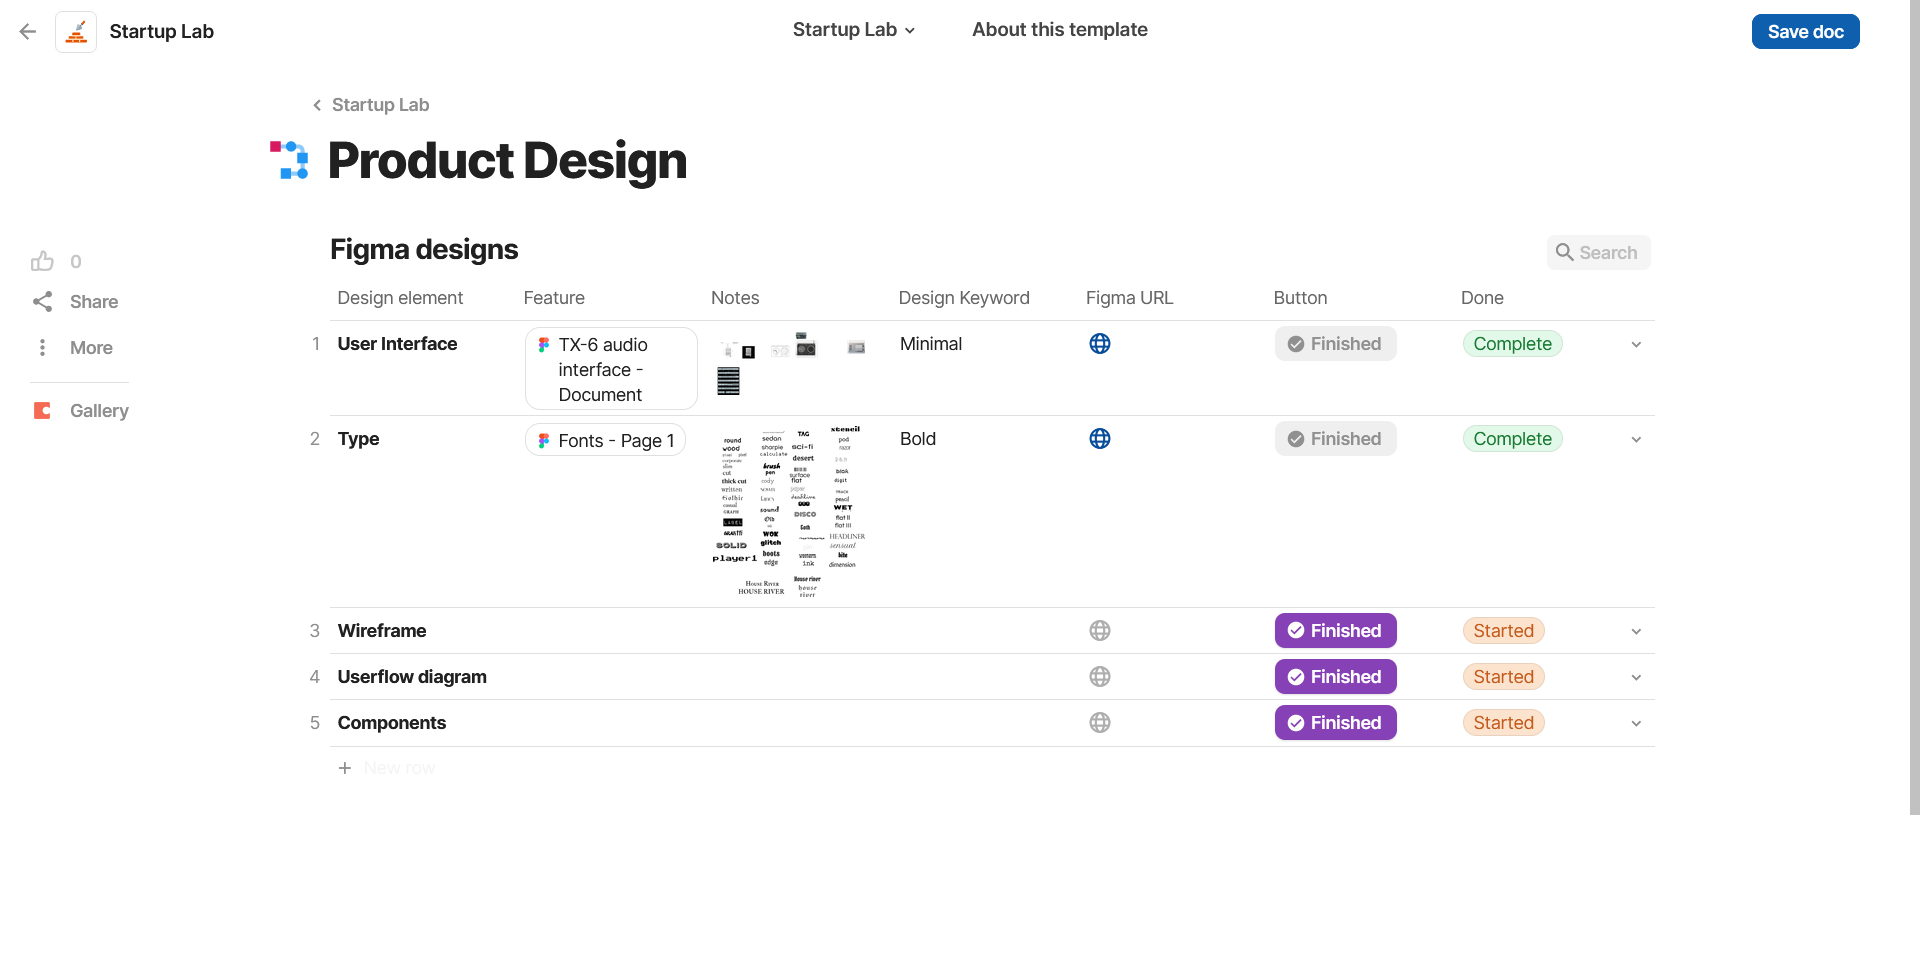The width and height of the screenshot is (1920, 965).
Task: Click the Startup Lab logo icon
Action: [x=76, y=32]
